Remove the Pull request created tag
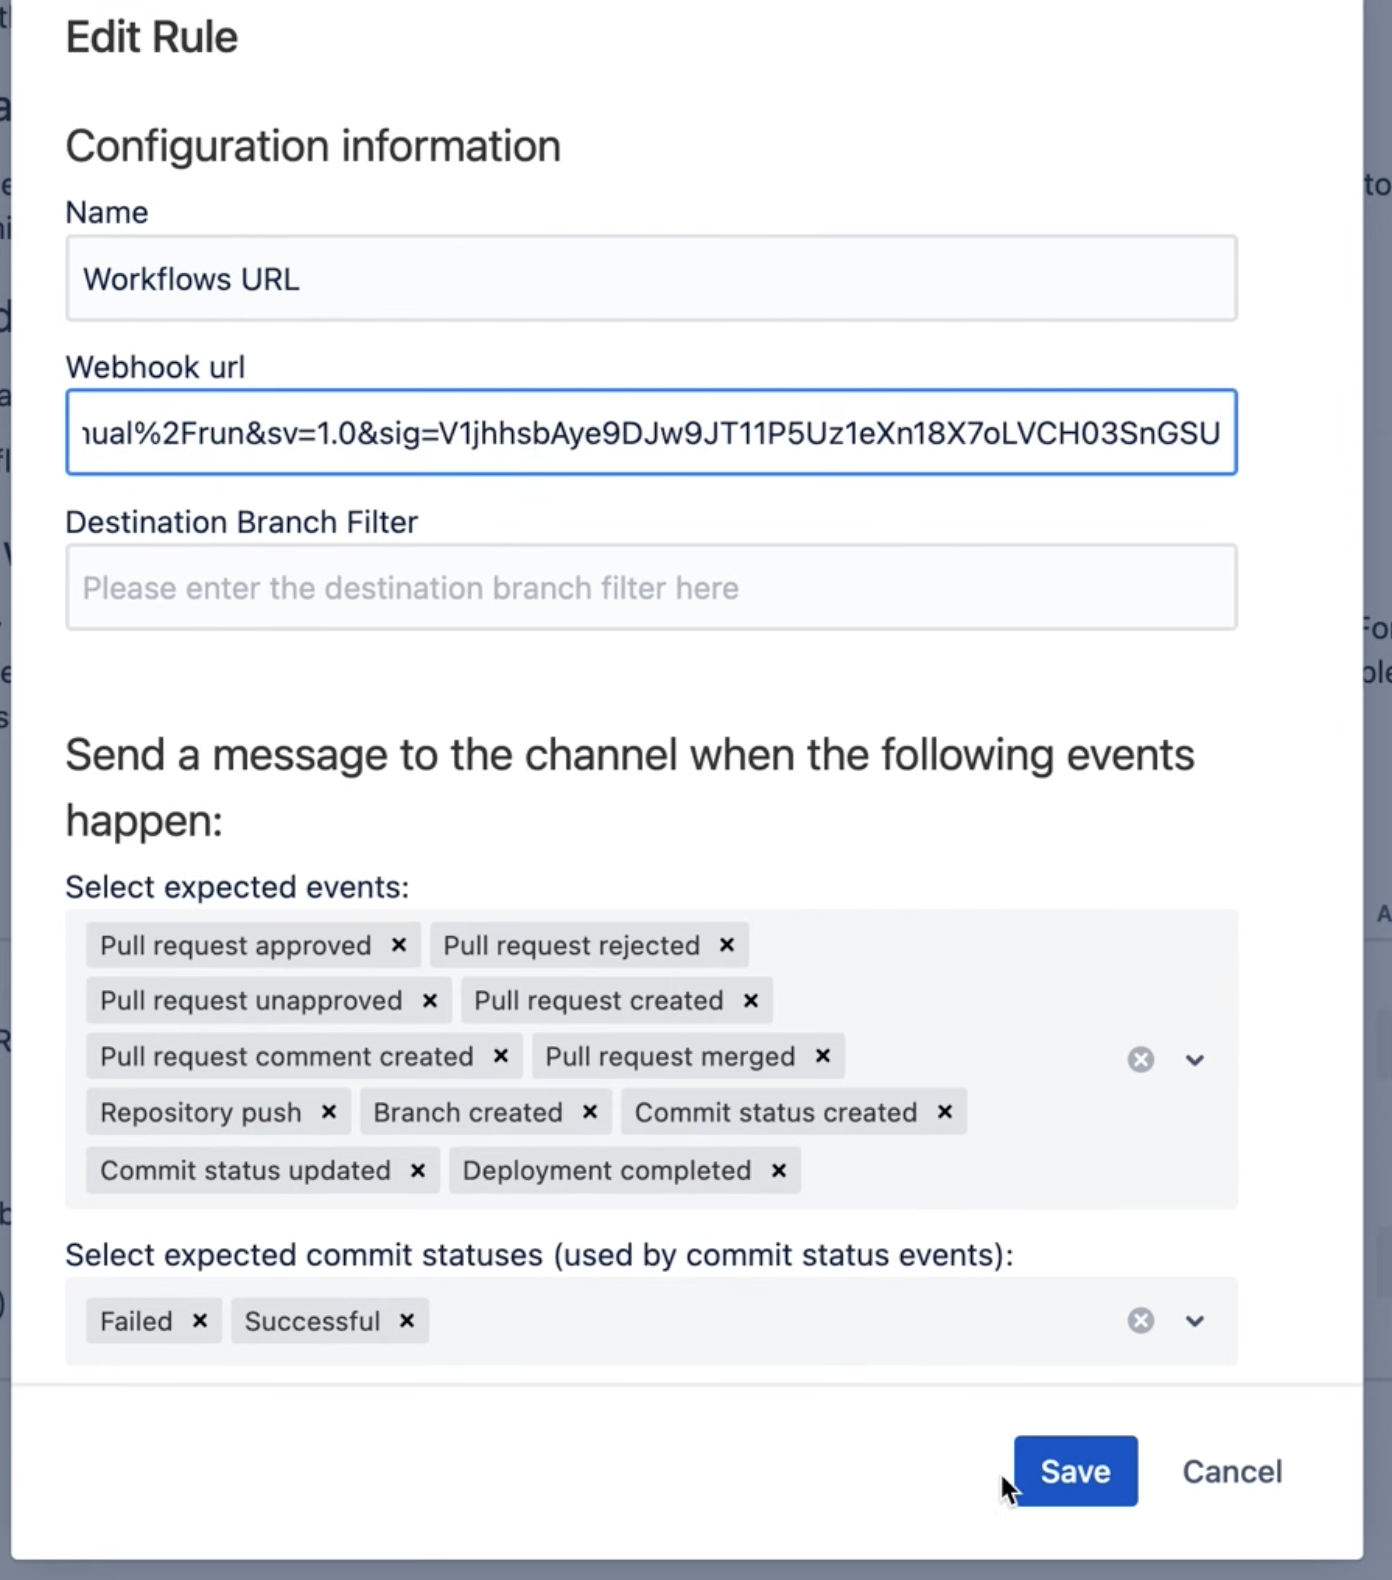Image resolution: width=1392 pixels, height=1580 pixels. pyautogui.click(x=751, y=1001)
